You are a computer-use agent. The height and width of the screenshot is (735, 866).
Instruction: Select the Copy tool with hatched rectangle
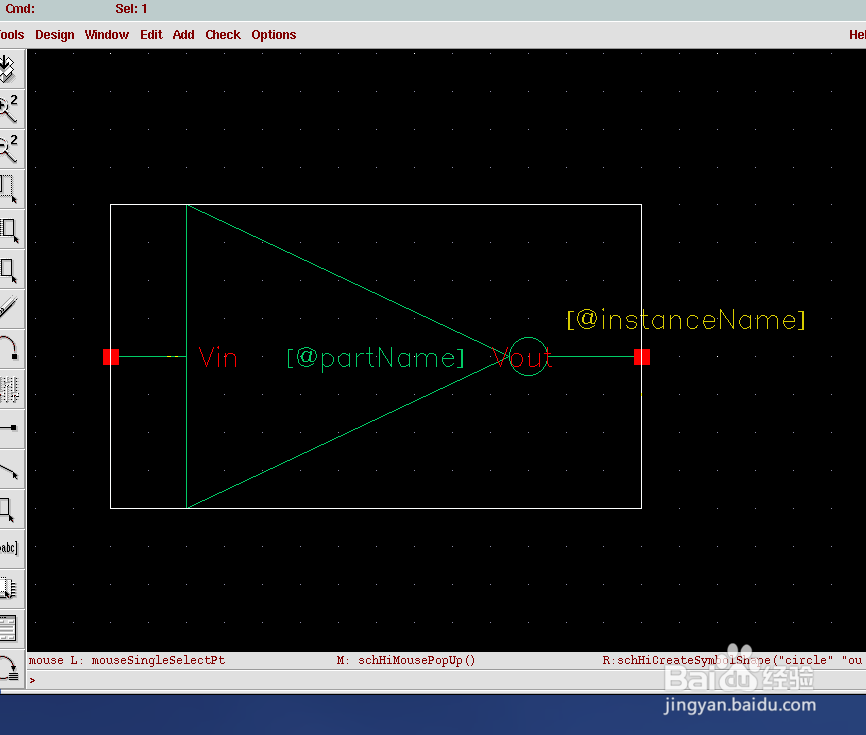click(x=10, y=229)
